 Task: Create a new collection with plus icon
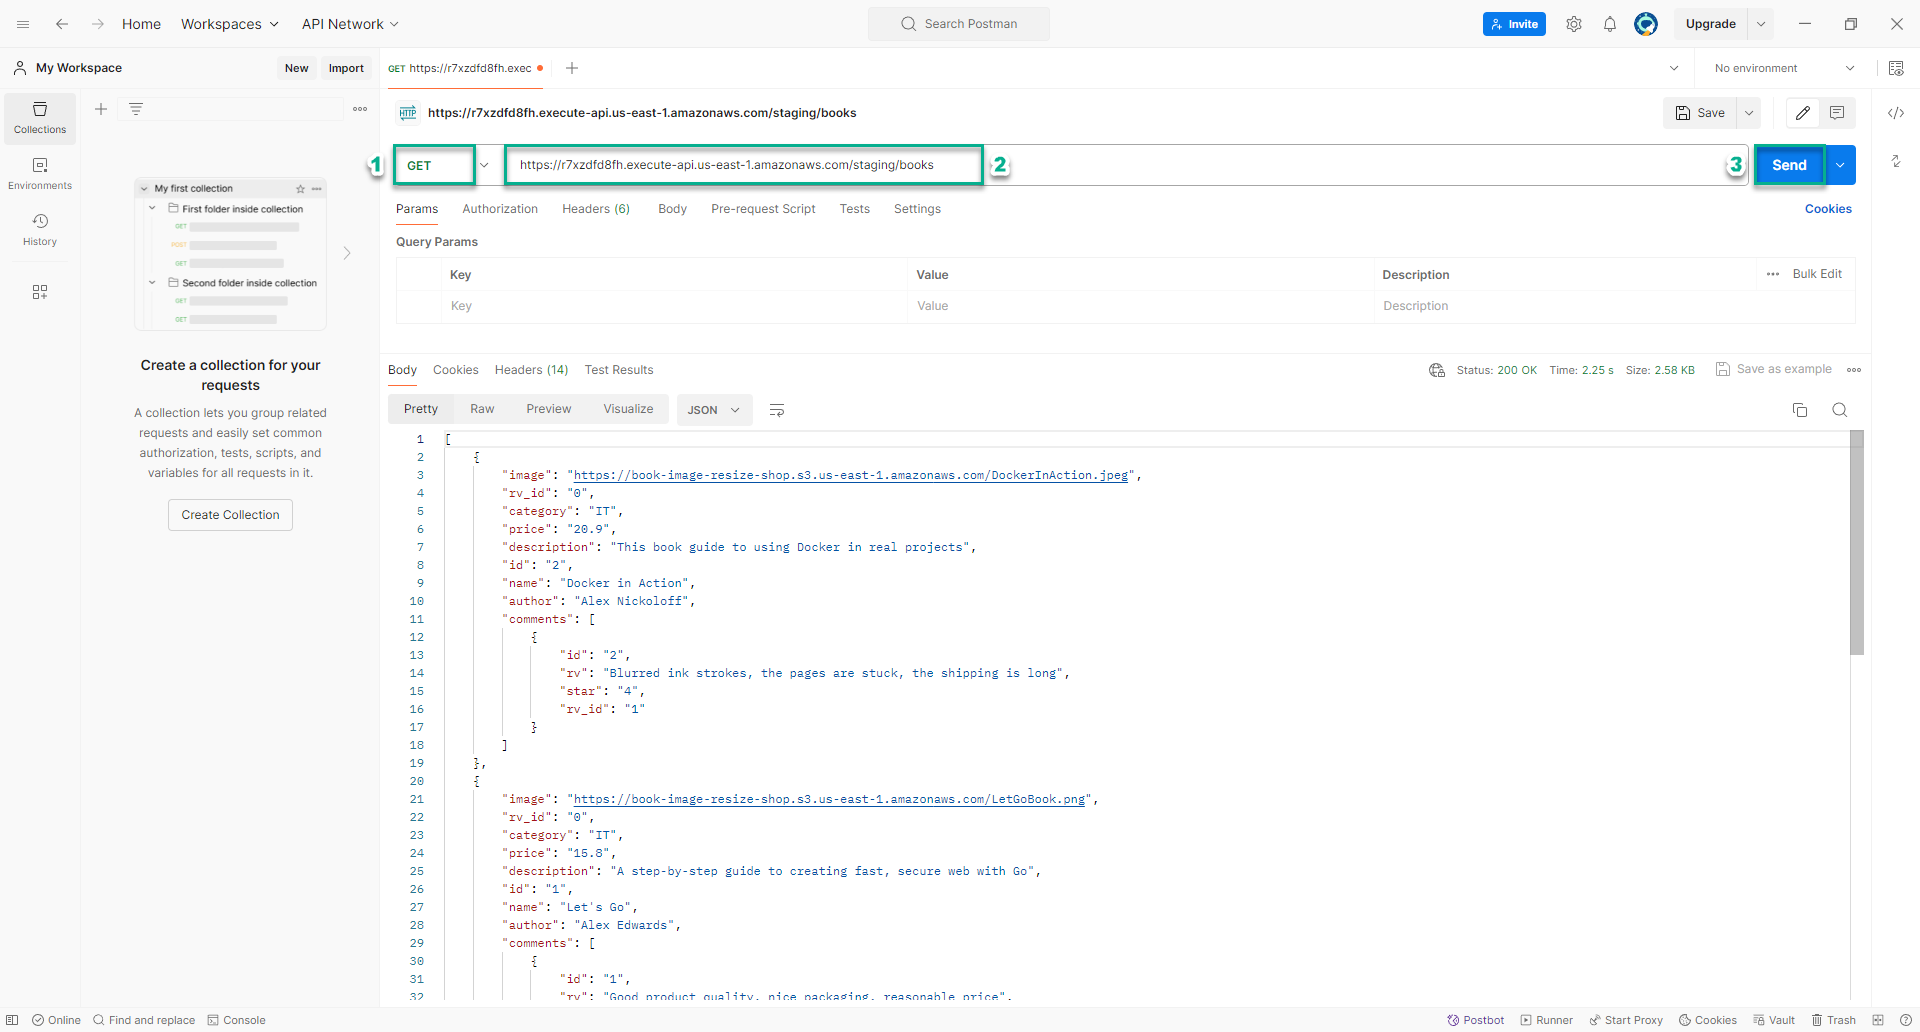coord(101,109)
